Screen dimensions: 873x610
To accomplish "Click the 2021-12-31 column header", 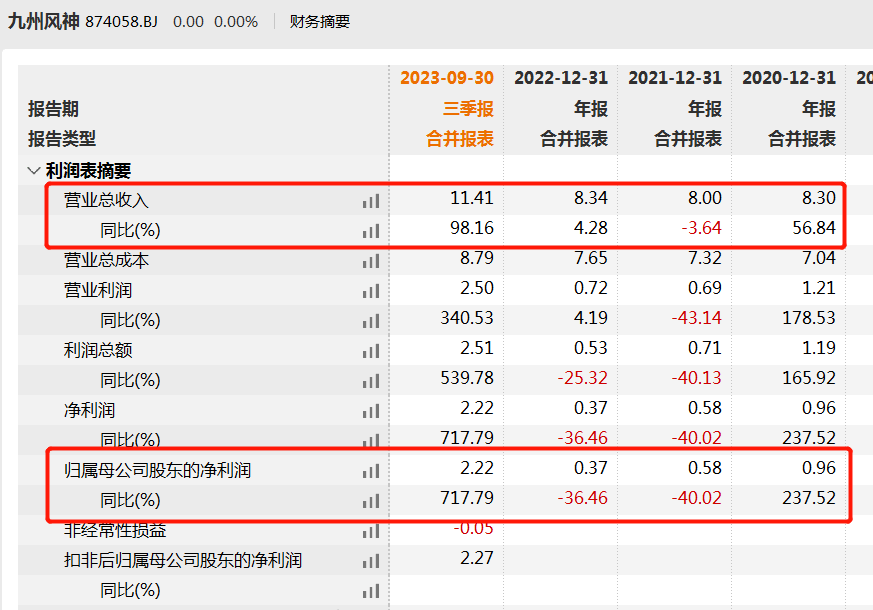I will coord(675,78).
